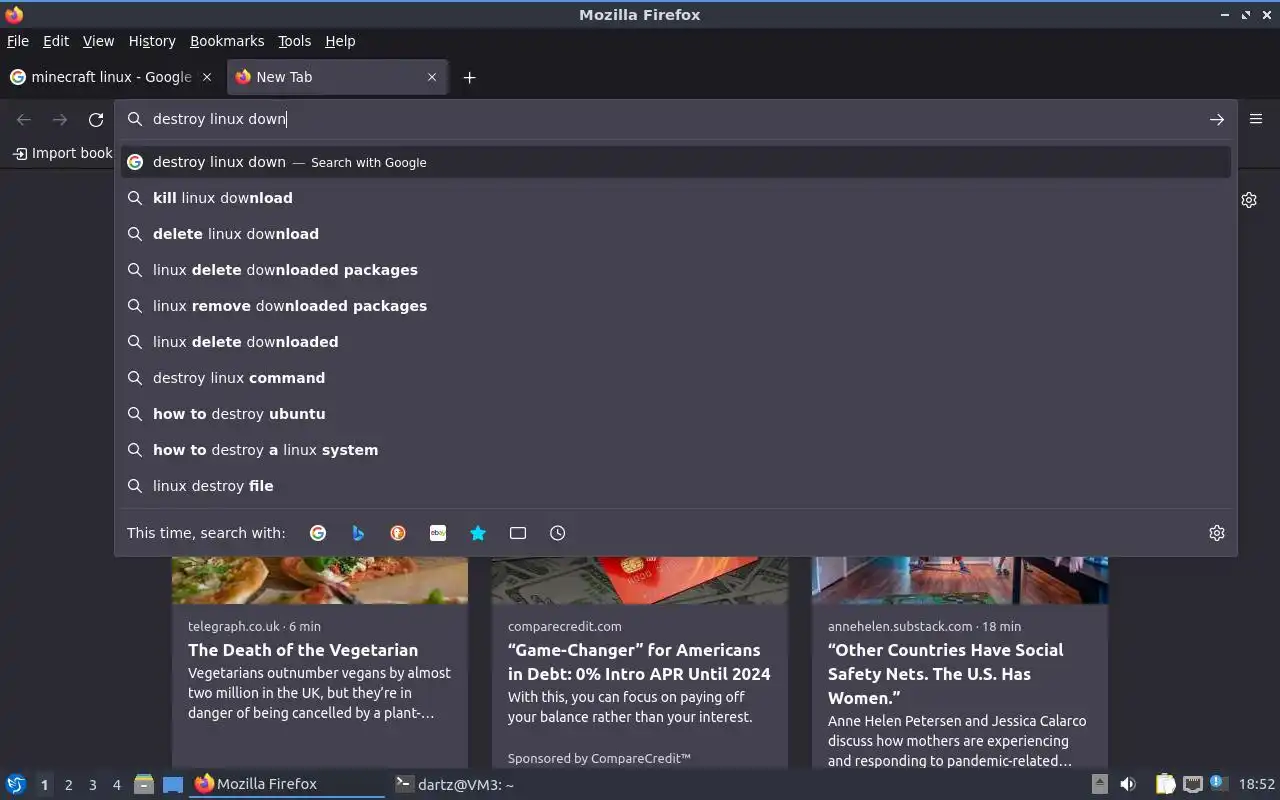
Task: Close the New Tab tab
Action: tap(432, 77)
